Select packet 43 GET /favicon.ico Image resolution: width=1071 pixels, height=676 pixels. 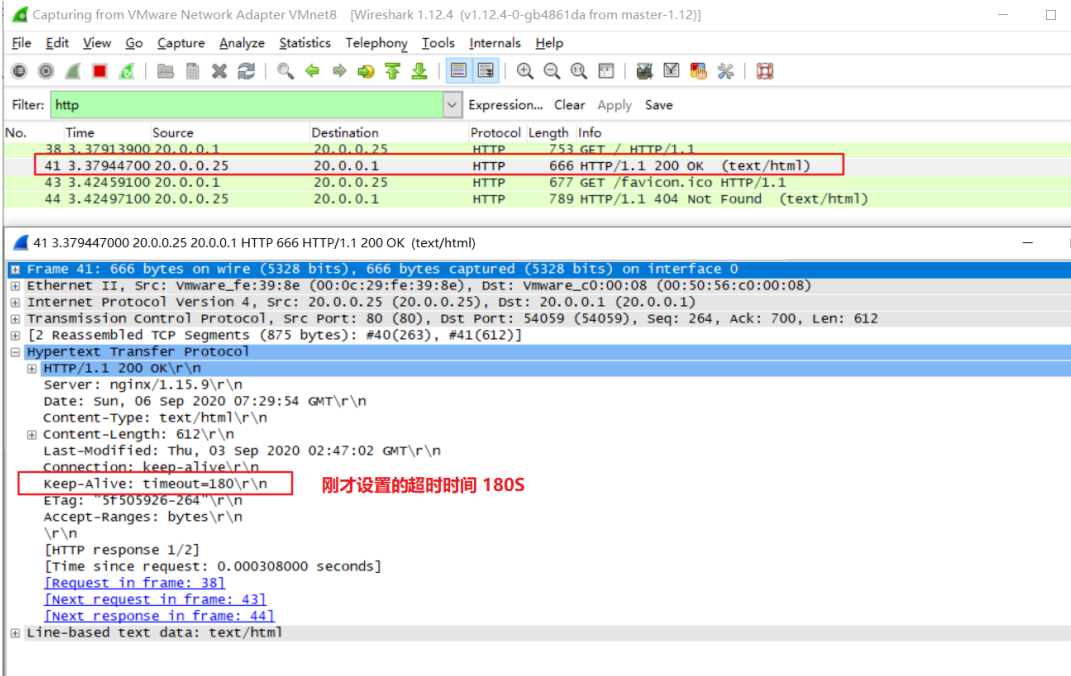(537, 182)
